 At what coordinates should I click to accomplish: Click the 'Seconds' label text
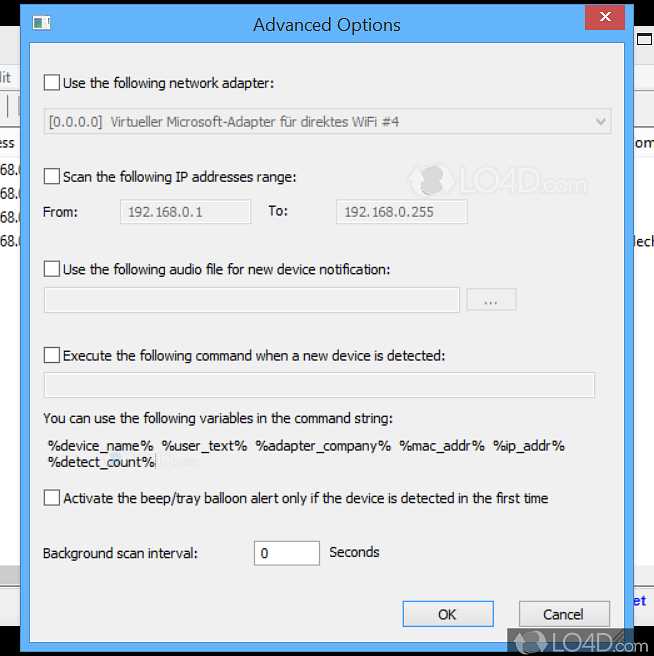coord(354,552)
